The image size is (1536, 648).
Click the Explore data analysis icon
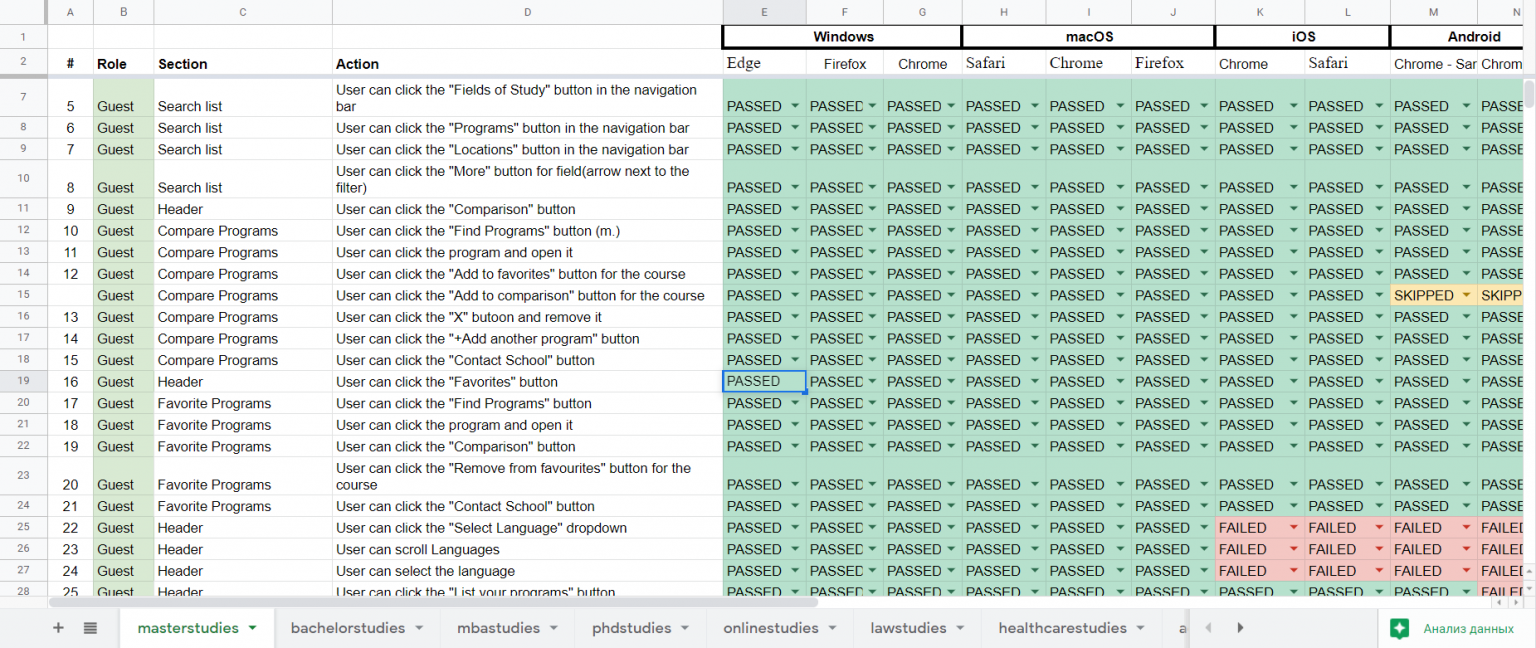pos(1400,628)
